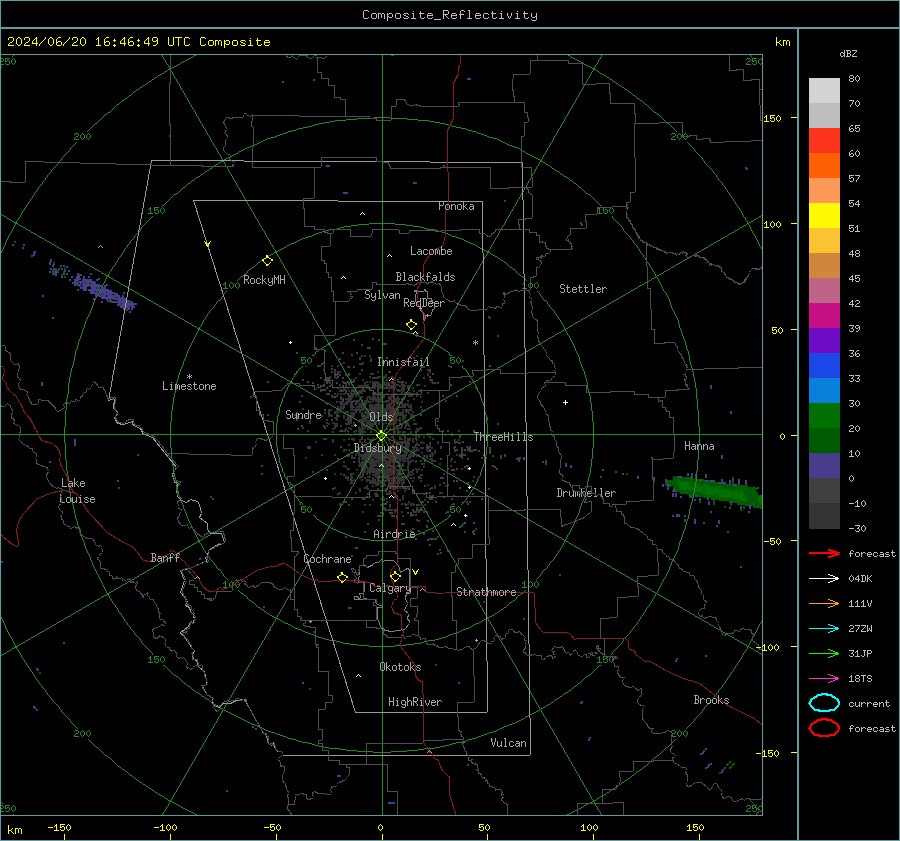Click the green 31JP arrow icon
This screenshot has width=900, height=841.
(x=824, y=653)
